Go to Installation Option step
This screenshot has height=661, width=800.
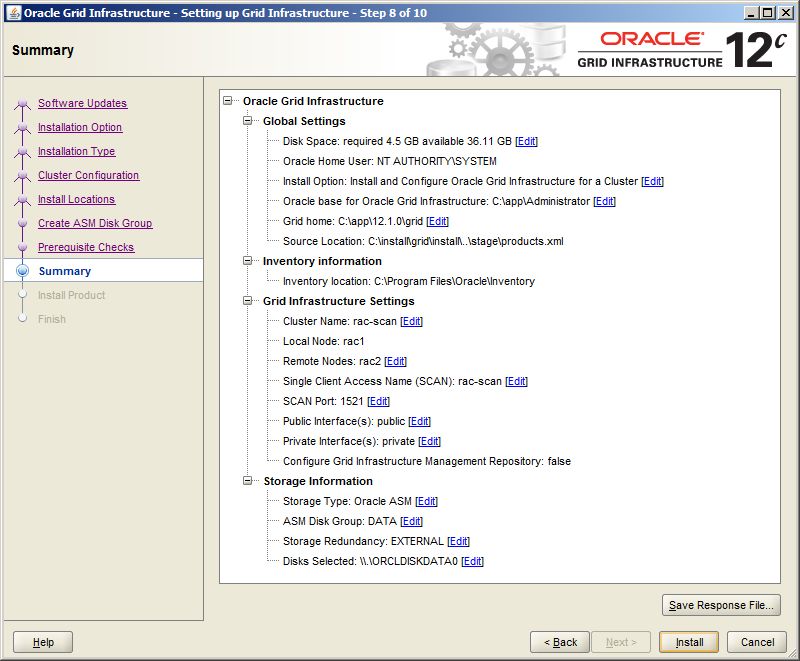pyautogui.click(x=80, y=127)
